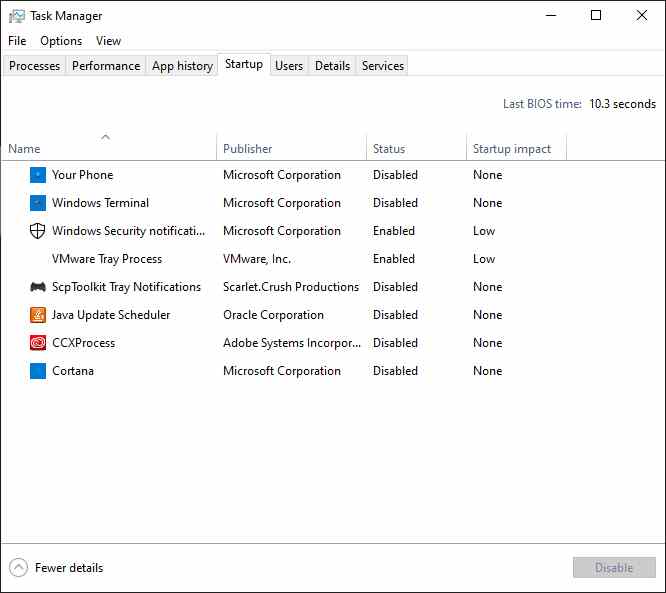The image size is (666, 593).
Task: Close the Task Manager window
Action: pyautogui.click(x=641, y=16)
